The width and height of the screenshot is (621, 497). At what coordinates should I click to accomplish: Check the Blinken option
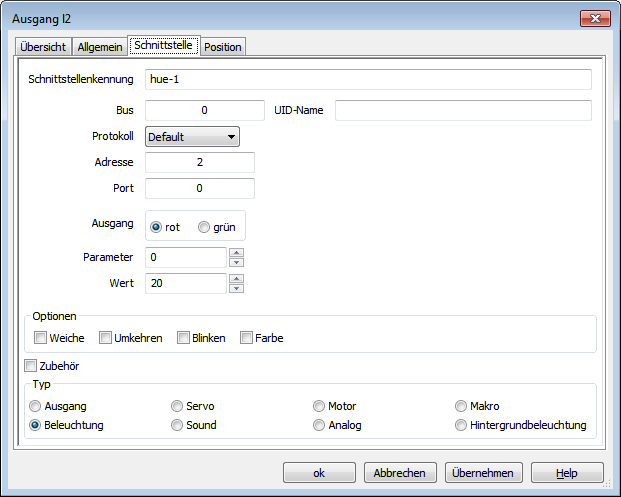[184, 338]
